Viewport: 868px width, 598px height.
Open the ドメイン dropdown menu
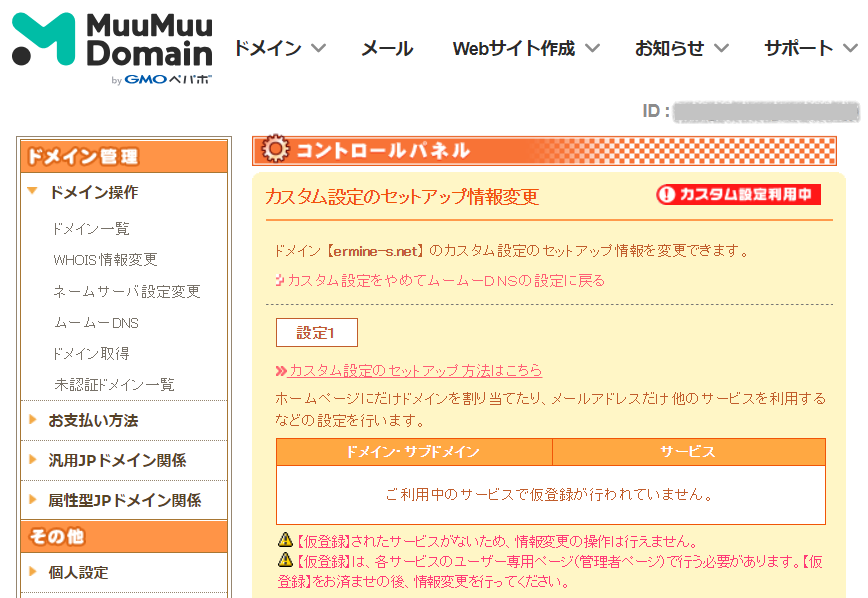tap(280, 48)
